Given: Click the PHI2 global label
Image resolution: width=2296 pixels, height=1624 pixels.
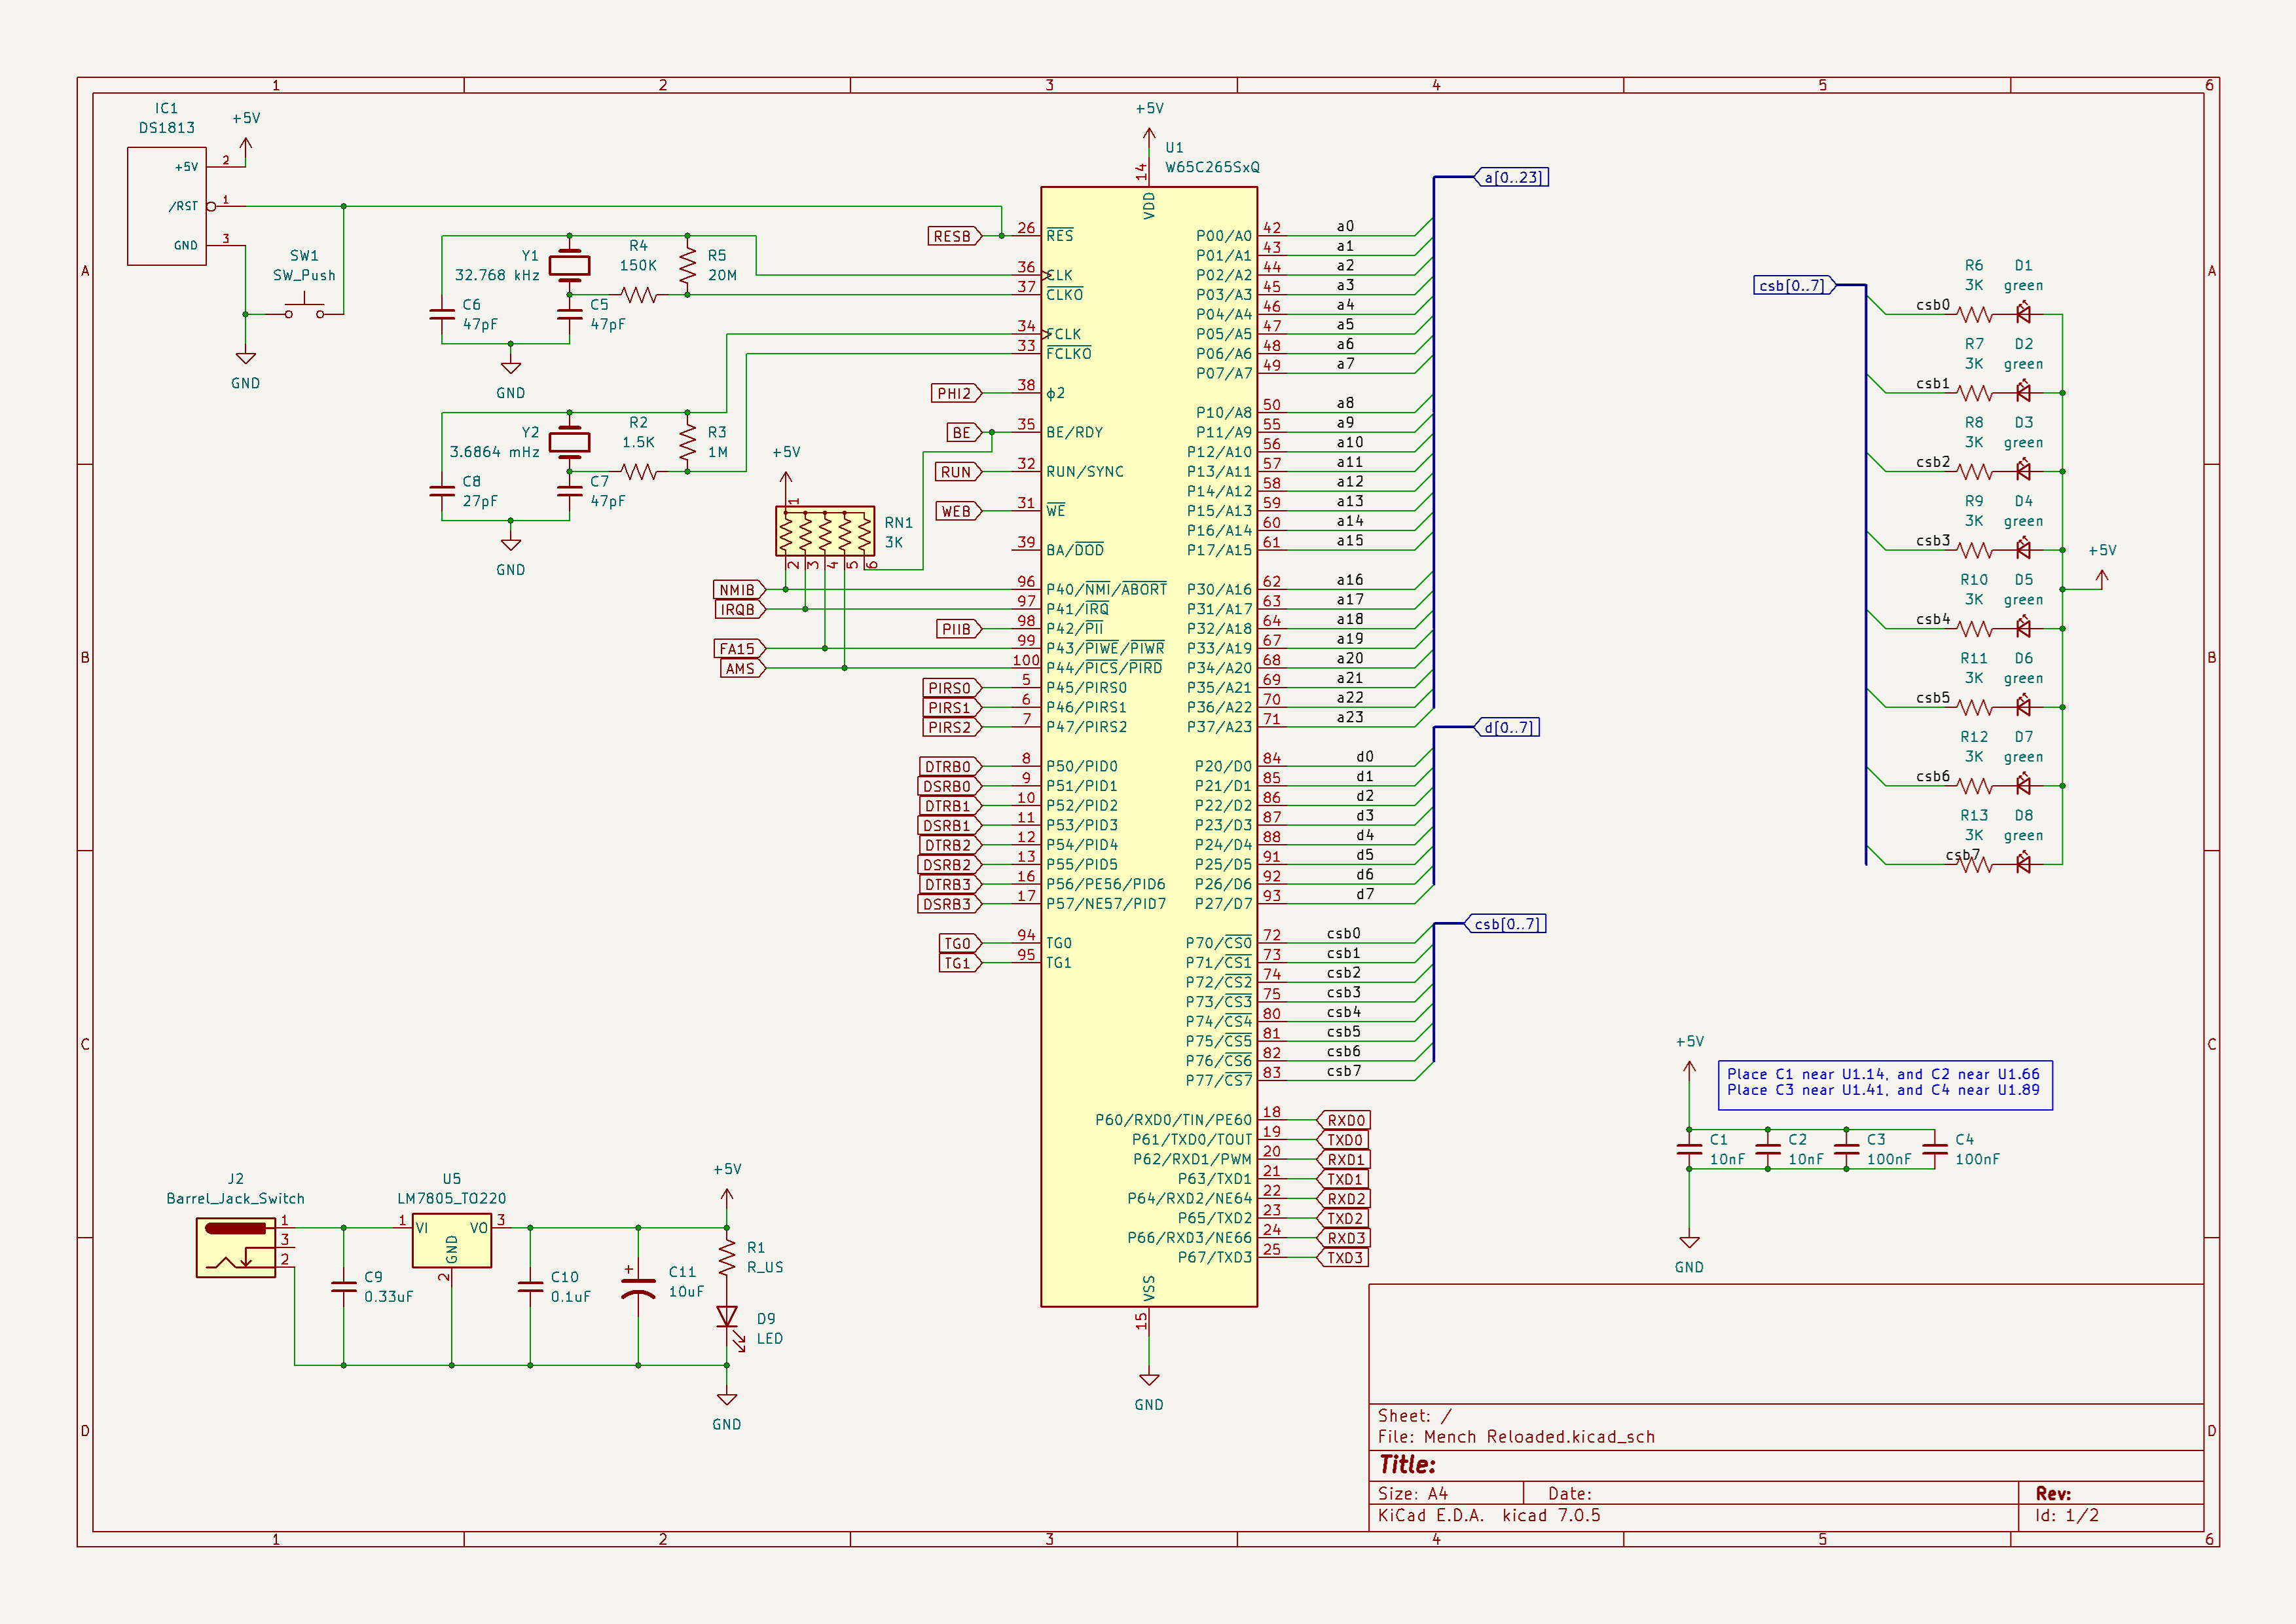Looking at the screenshot, I should tap(954, 394).
